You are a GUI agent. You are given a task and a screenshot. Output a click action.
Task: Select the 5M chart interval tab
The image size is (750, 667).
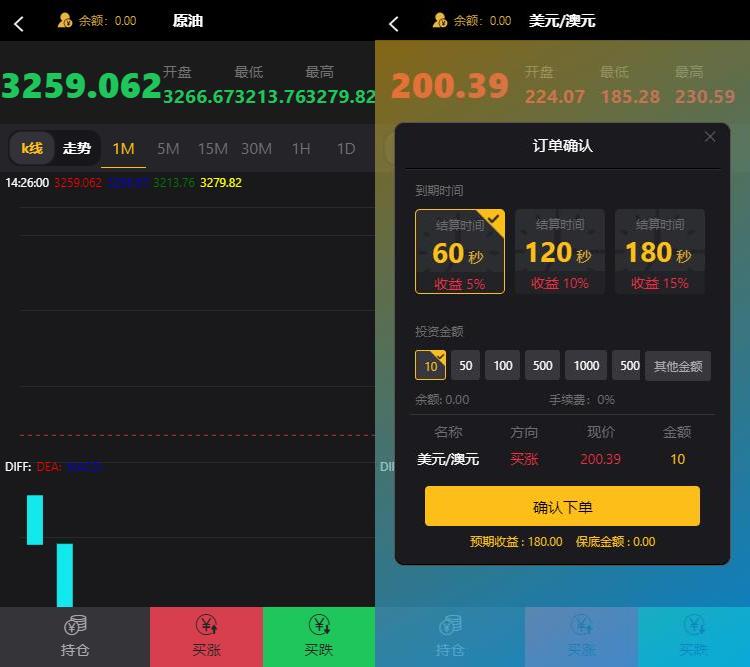coord(168,148)
